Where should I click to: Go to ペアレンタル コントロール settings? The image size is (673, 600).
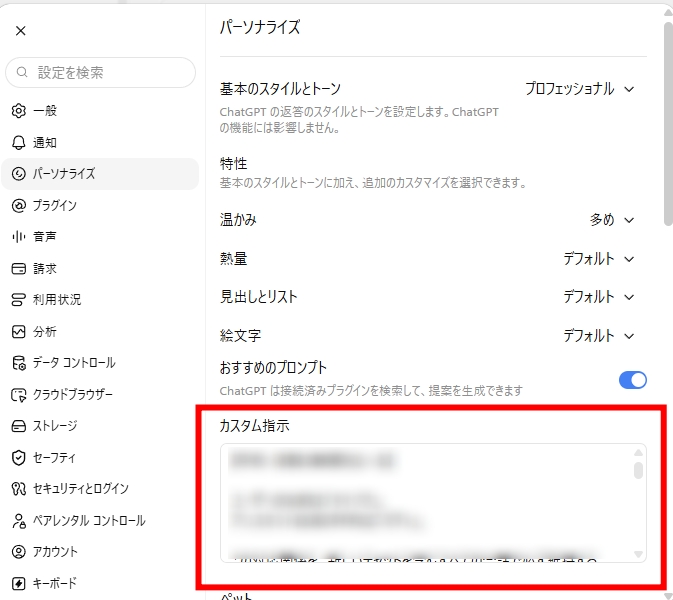pyautogui.click(x=100, y=521)
